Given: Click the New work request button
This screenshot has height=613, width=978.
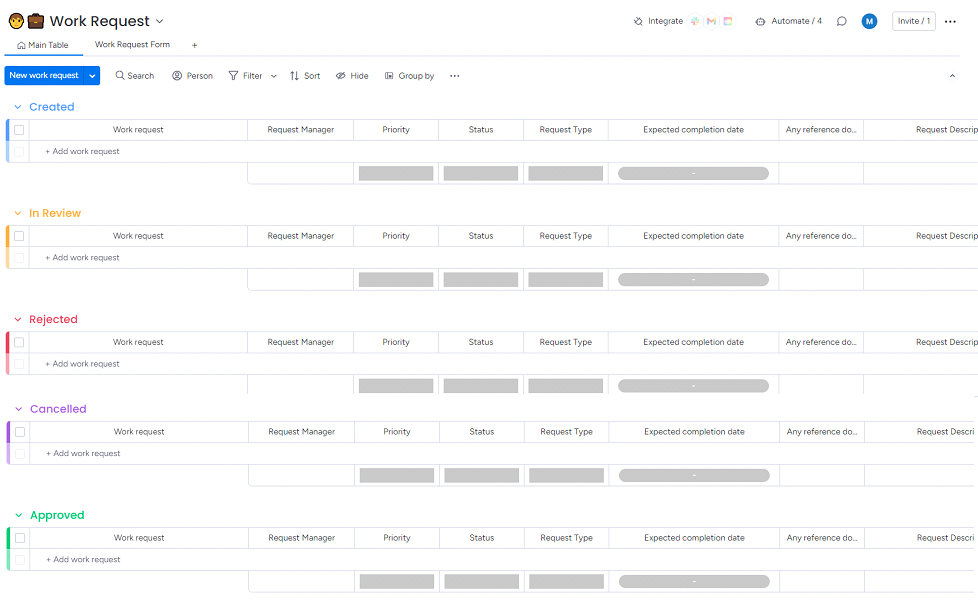Looking at the screenshot, I should [44, 75].
